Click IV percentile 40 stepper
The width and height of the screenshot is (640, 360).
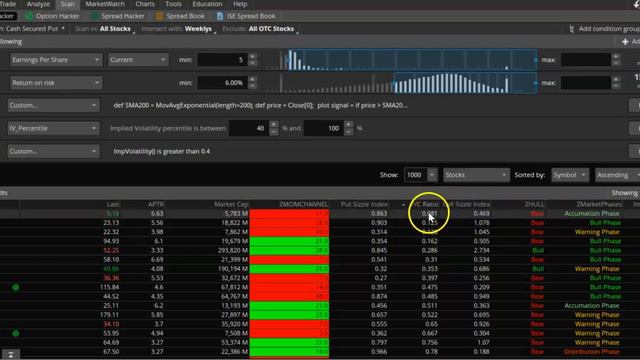pos(273,128)
